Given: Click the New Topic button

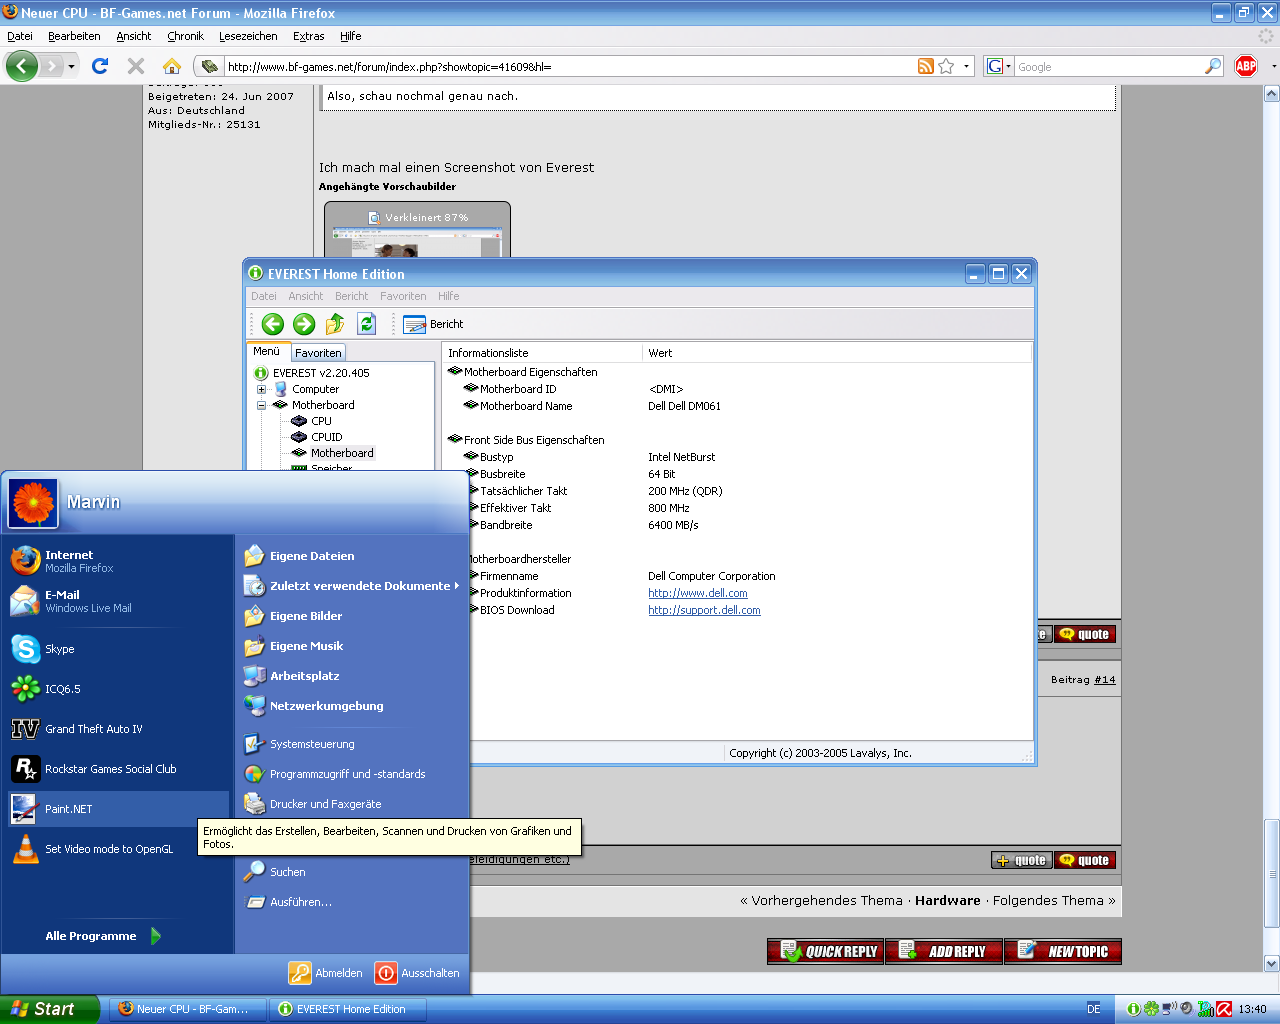Looking at the screenshot, I should tap(1063, 951).
